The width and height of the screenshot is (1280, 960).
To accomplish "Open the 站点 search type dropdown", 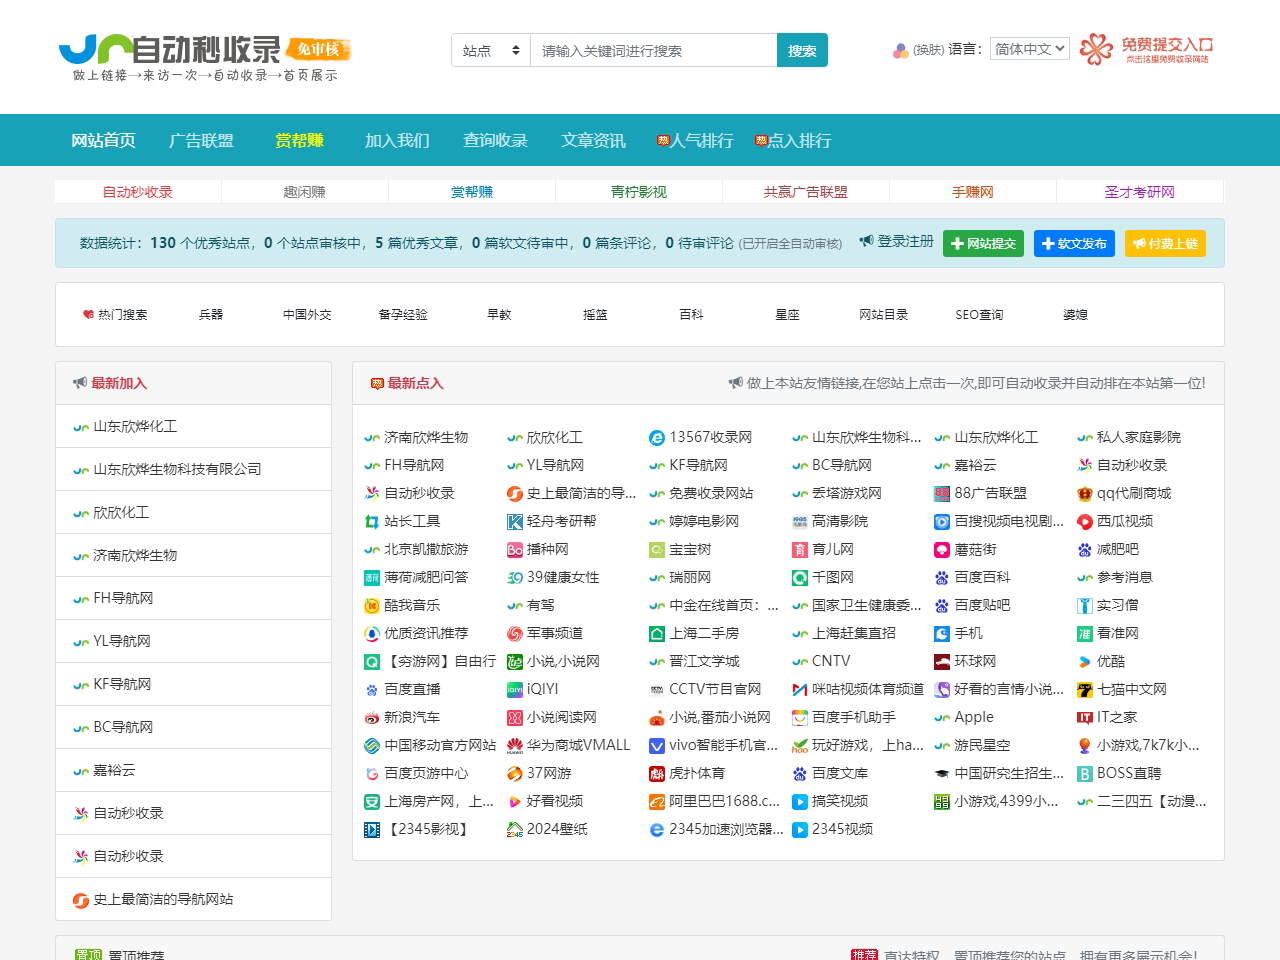I will click(491, 50).
